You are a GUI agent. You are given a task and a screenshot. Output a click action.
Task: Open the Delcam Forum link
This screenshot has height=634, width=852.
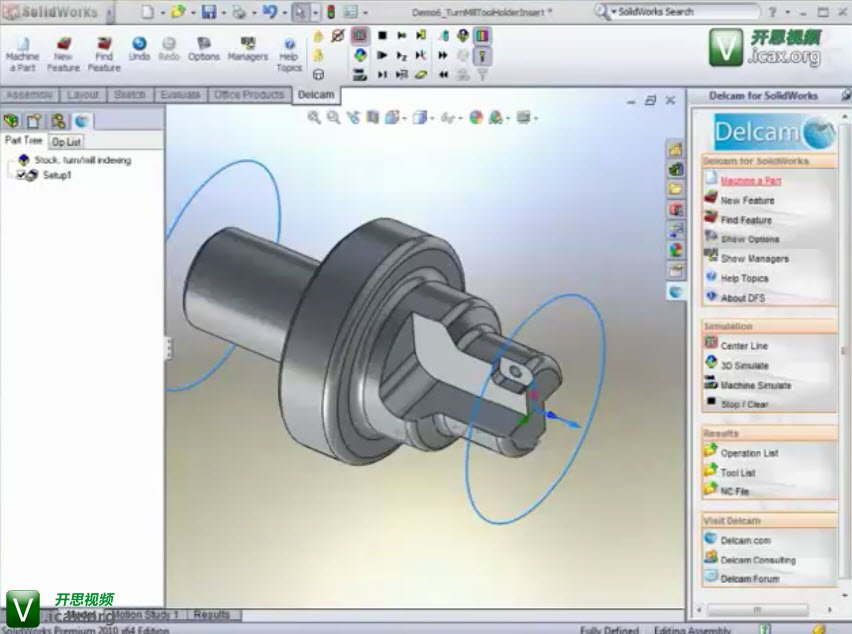point(750,579)
